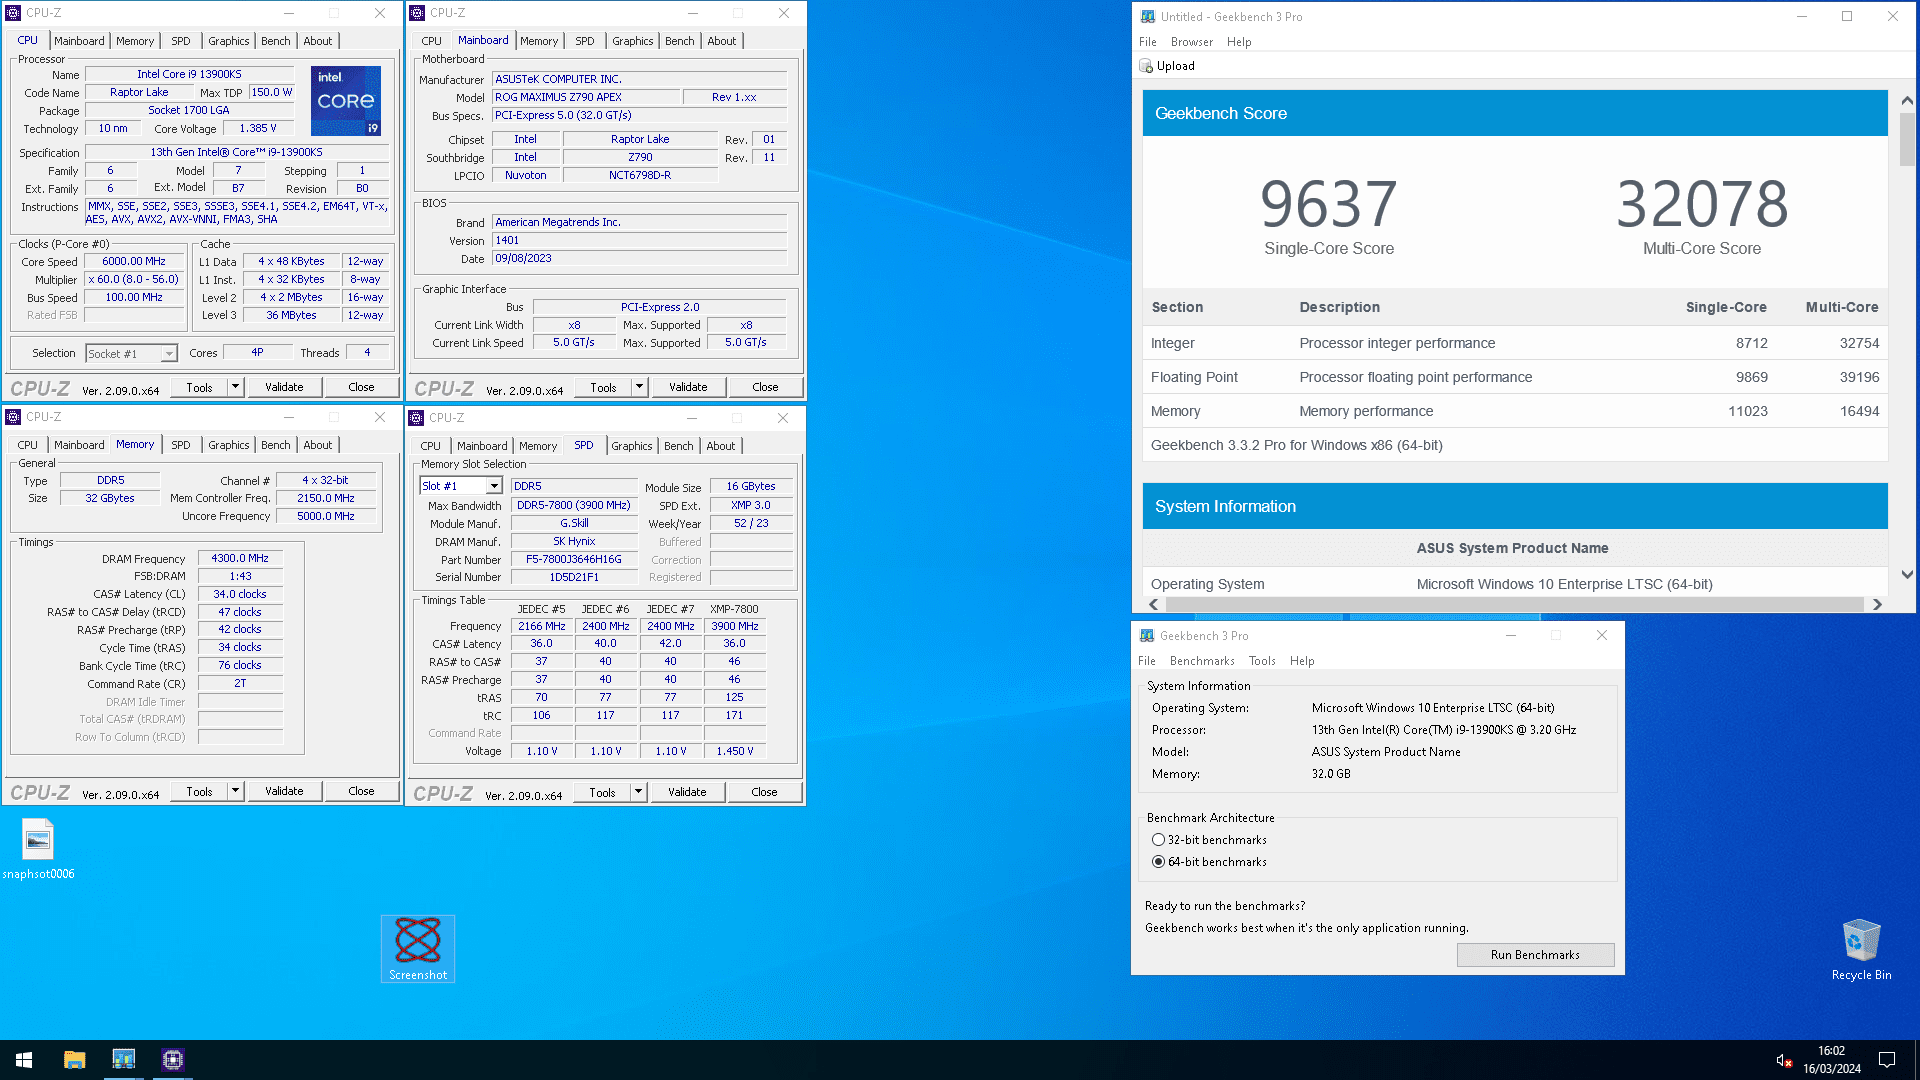Click Geekbench results horizontal scrollbar thumb
Screen dimensions: 1920x1080
1514,604
